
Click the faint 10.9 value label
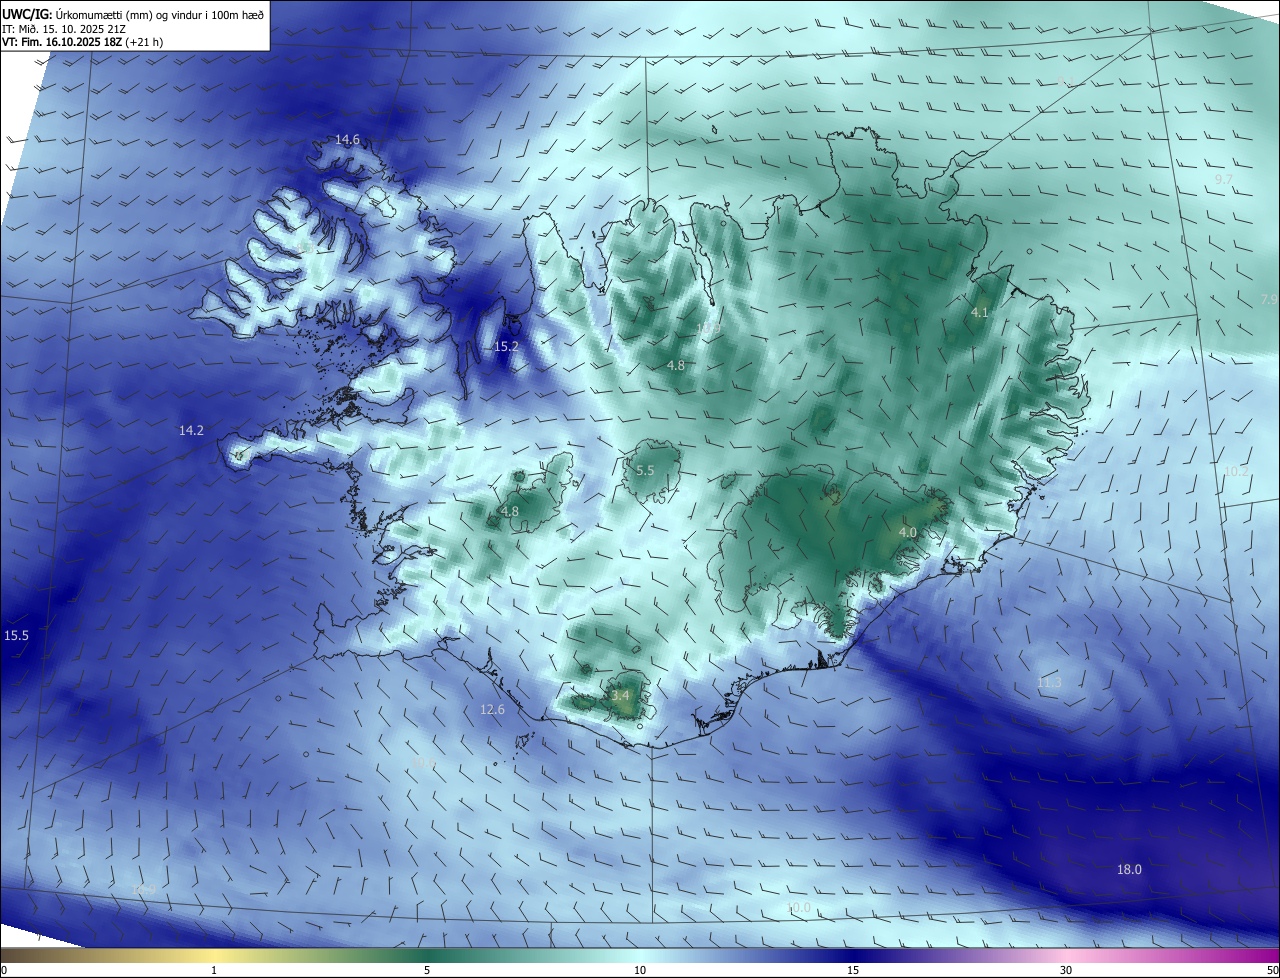point(708,329)
